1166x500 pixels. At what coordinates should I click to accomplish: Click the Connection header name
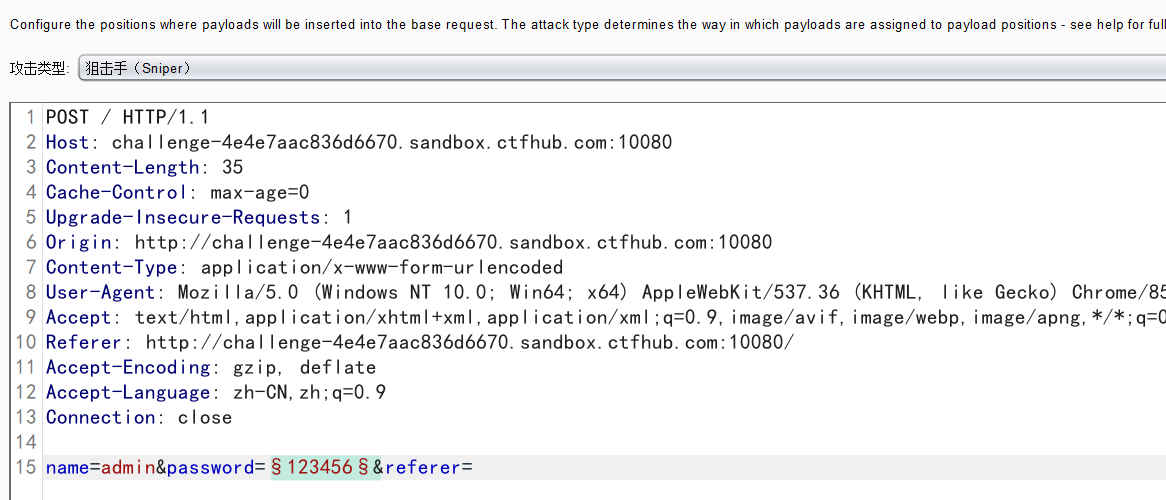tap(100, 417)
